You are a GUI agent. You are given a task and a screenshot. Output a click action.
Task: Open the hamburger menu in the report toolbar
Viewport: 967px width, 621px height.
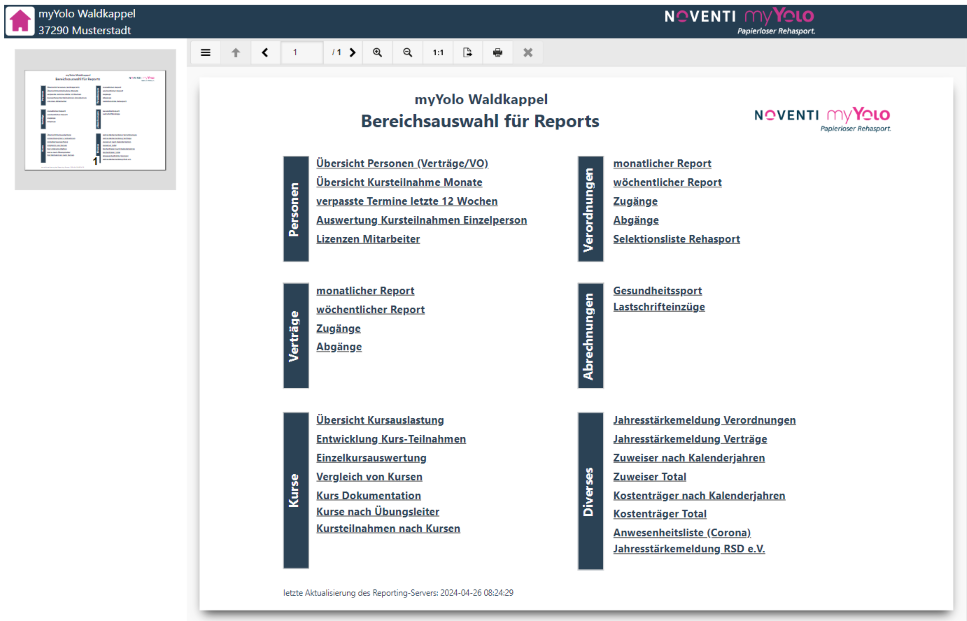205,53
